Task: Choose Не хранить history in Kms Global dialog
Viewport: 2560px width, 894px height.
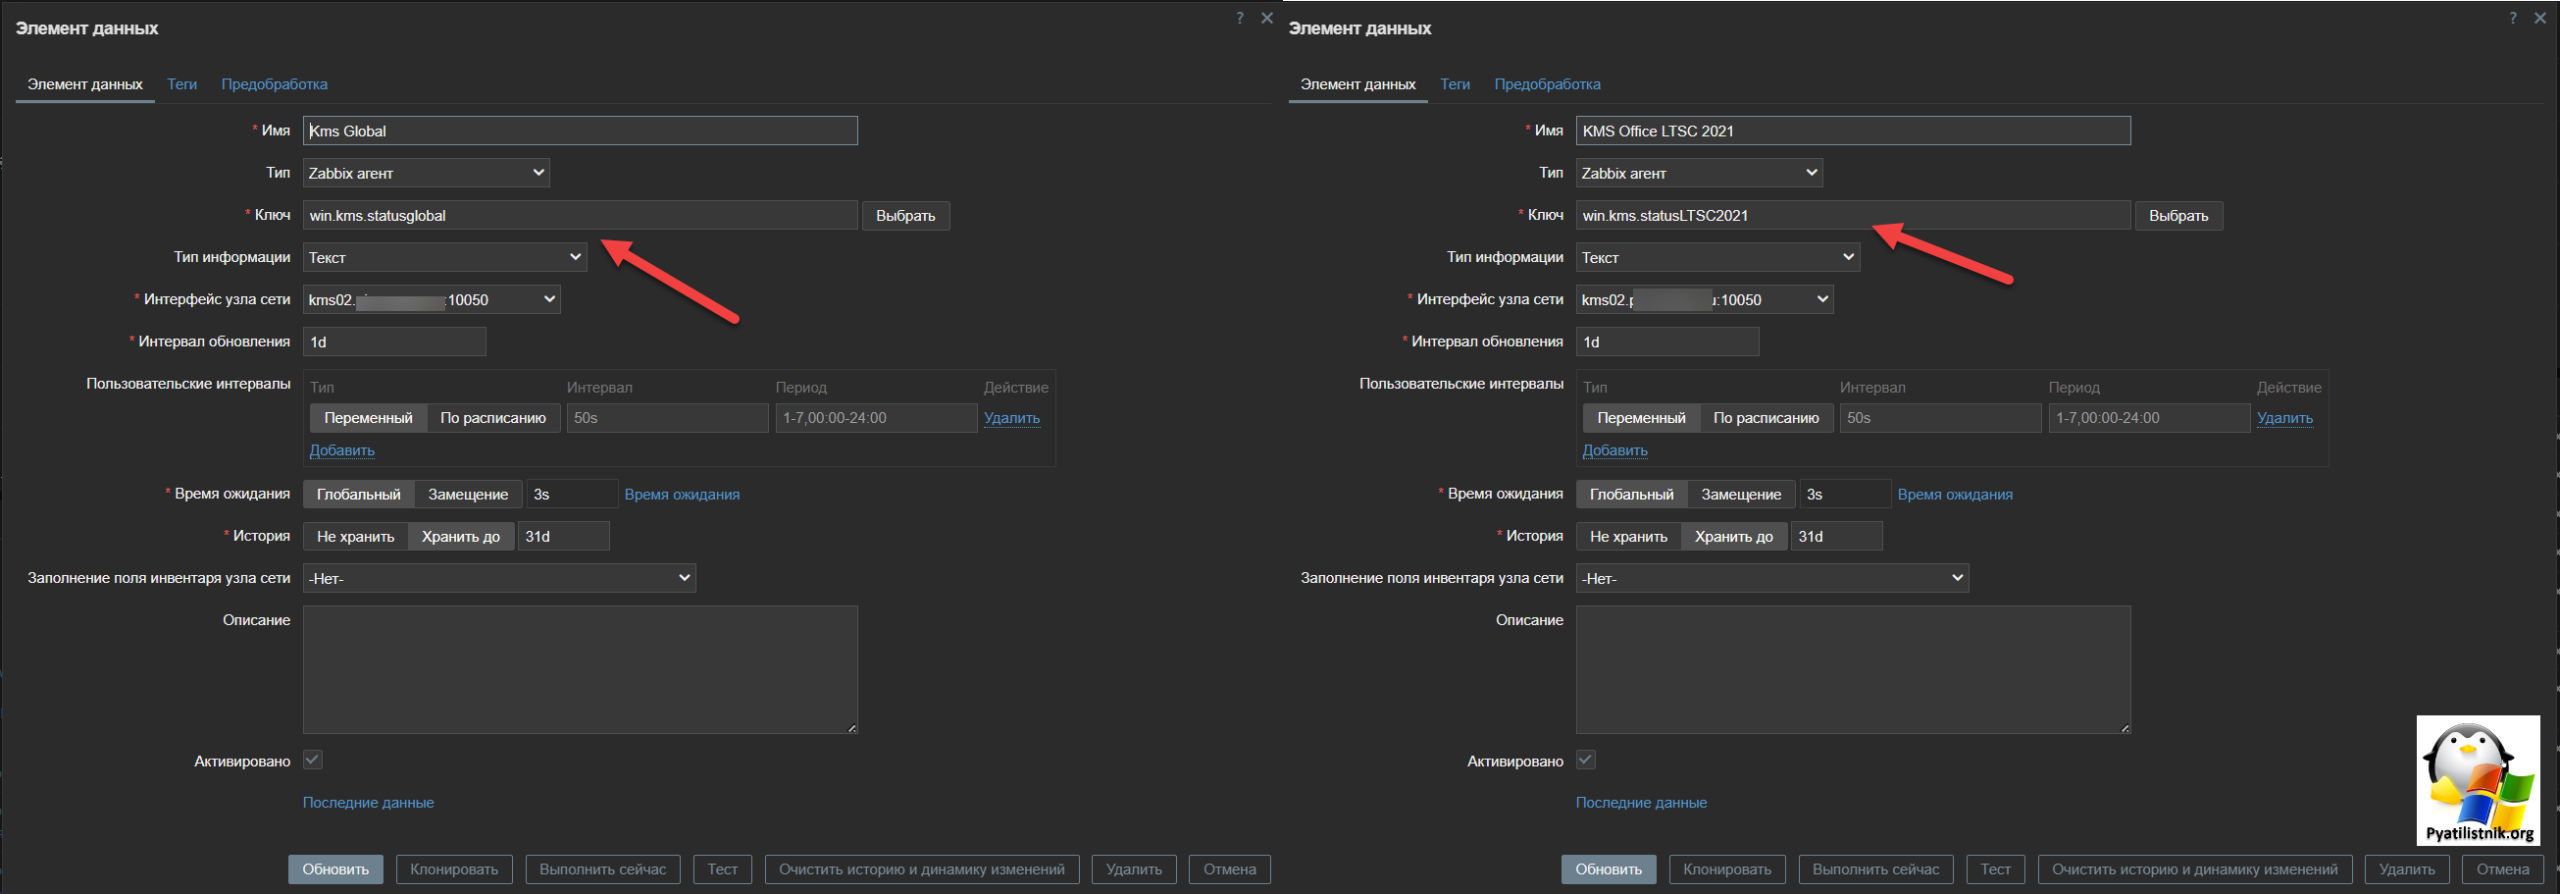Action: (355, 536)
